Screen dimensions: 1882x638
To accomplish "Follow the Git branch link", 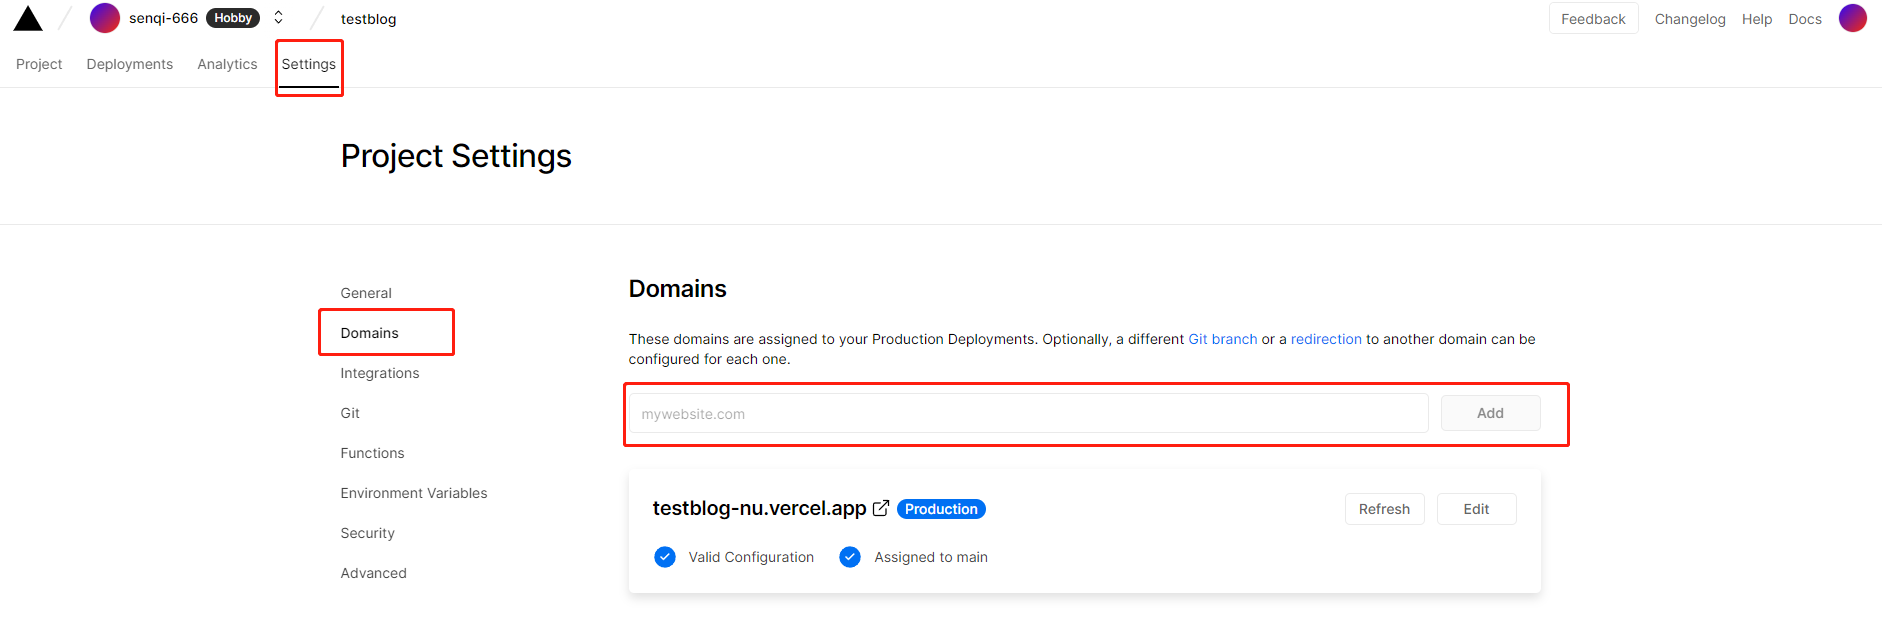I will pos(1222,339).
